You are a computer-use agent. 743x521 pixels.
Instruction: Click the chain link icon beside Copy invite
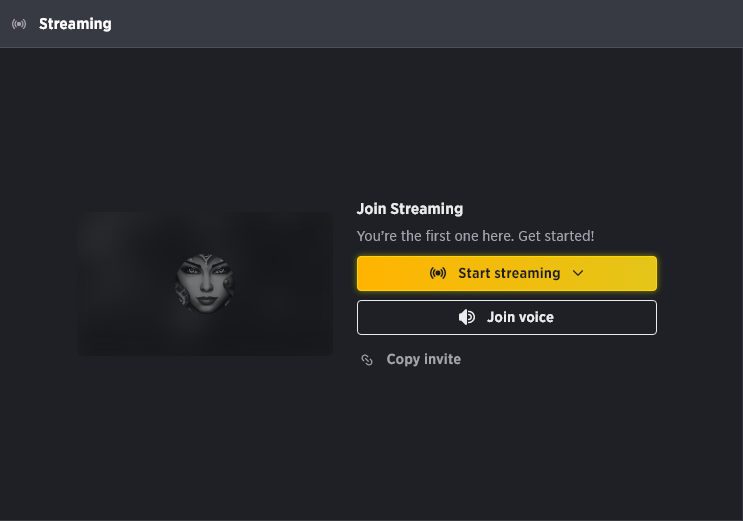click(x=367, y=360)
